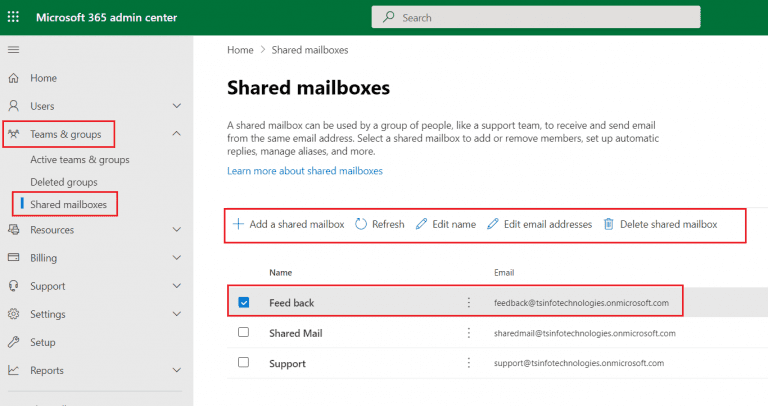768x406 pixels.
Task: Click the Setup wrench icon
Action: [14, 342]
